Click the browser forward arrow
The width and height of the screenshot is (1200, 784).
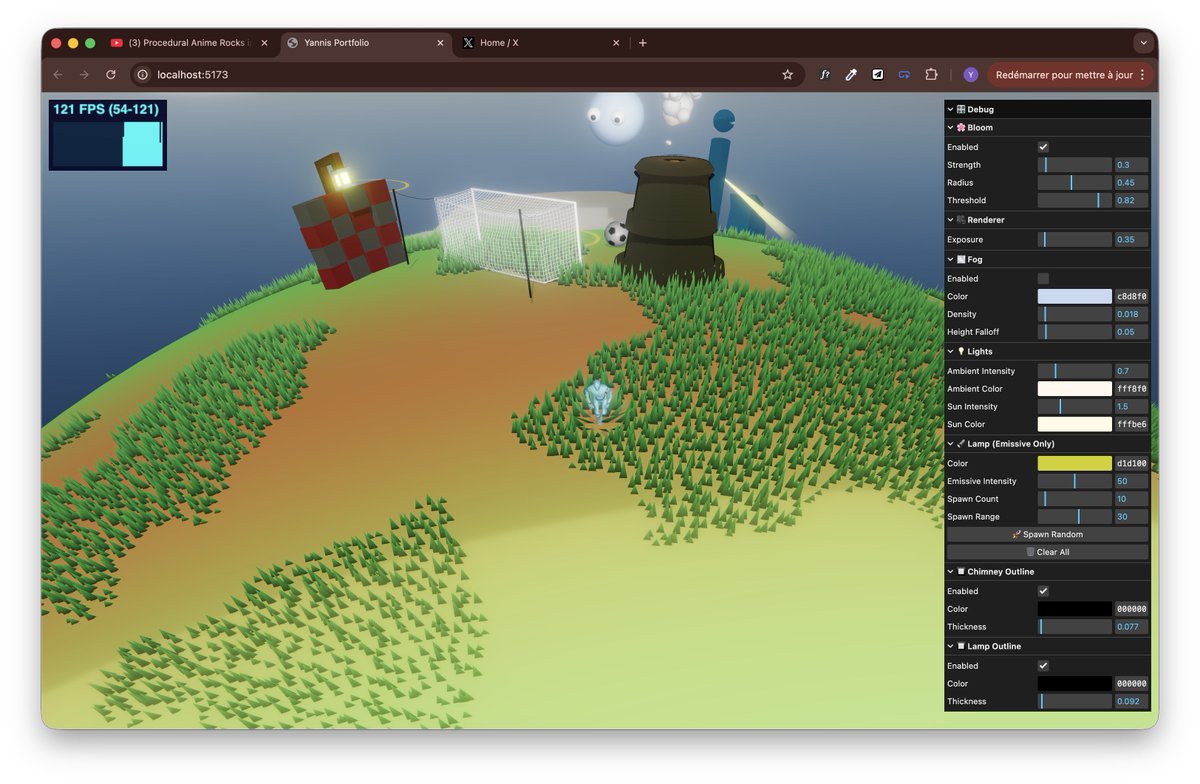(84, 75)
